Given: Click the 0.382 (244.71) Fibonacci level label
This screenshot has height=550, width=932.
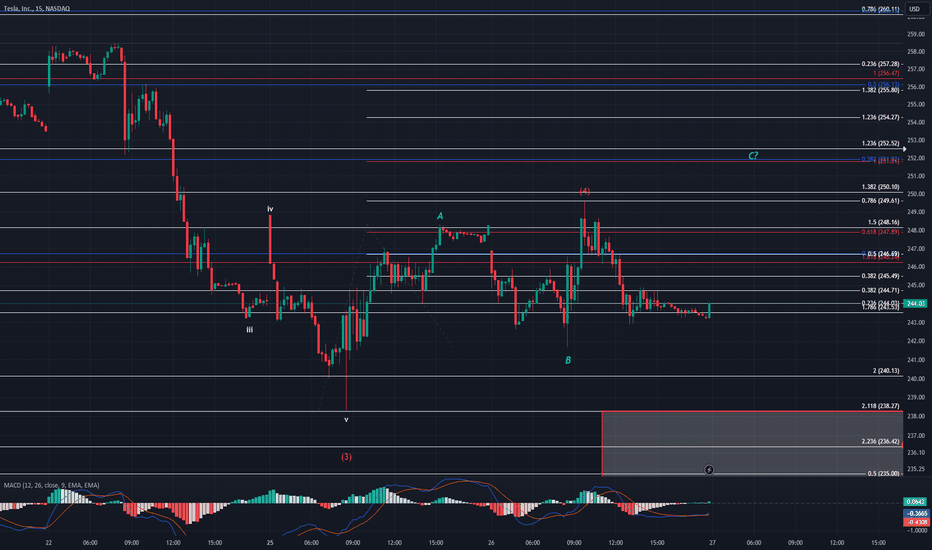Looking at the screenshot, I should [x=880, y=290].
